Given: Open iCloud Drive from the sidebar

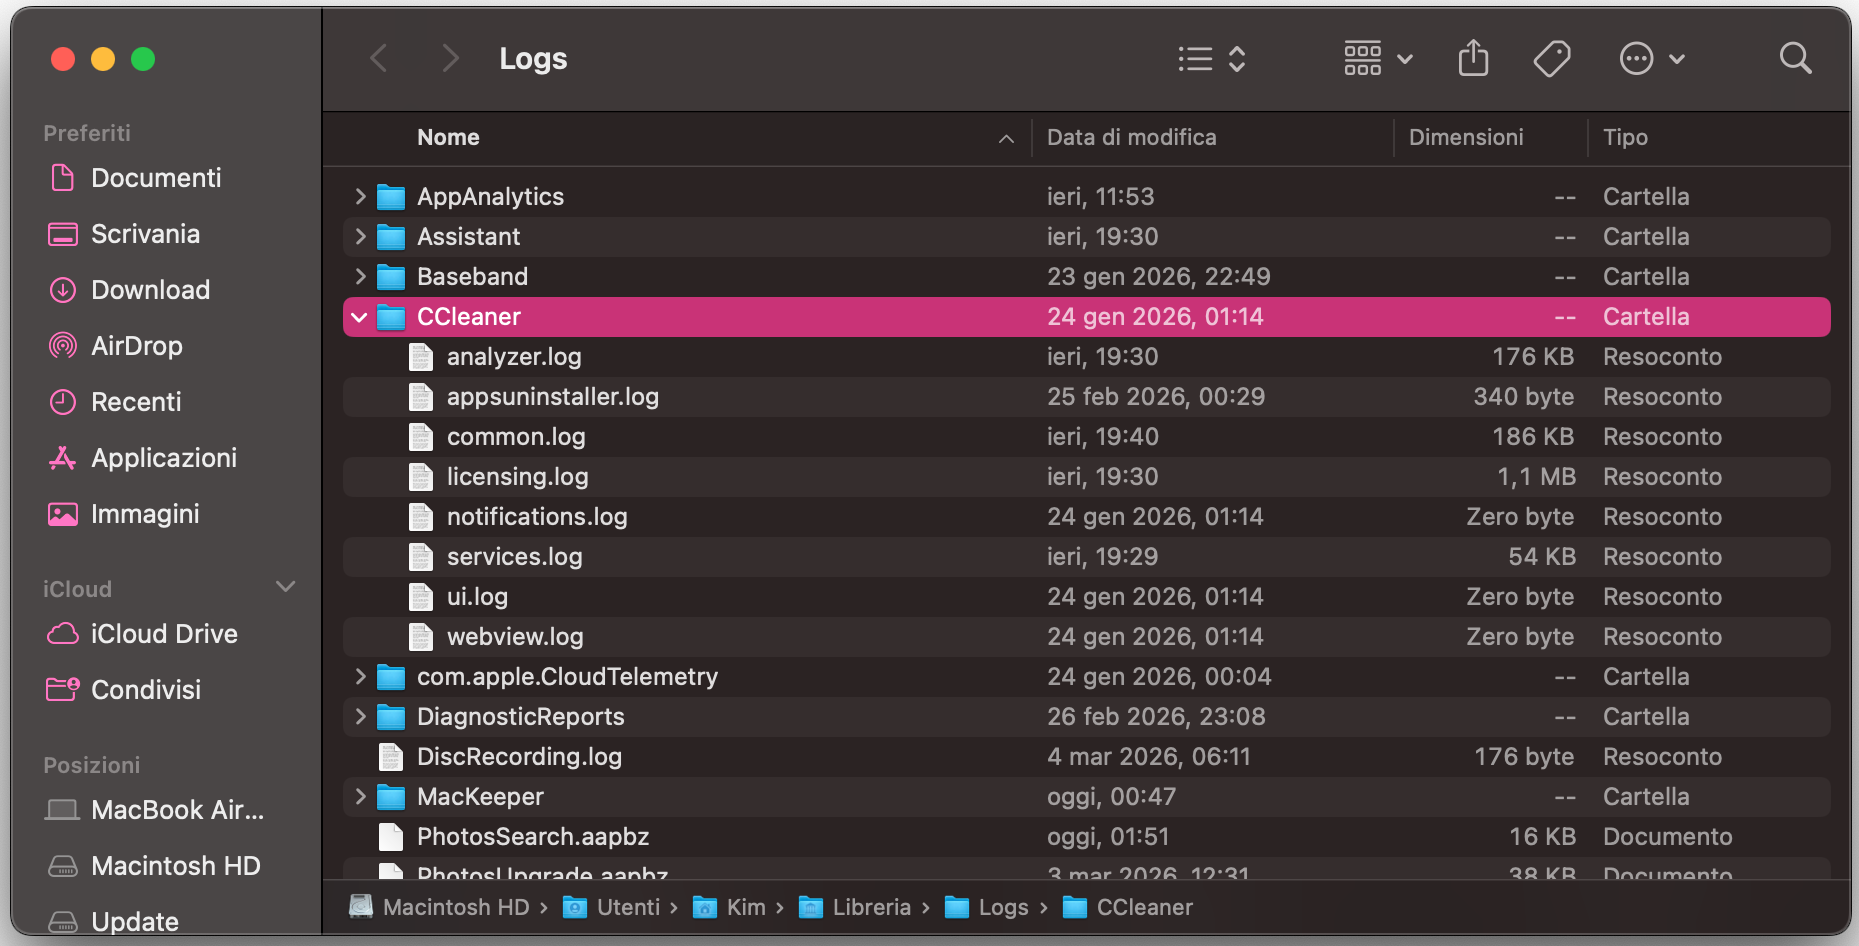Looking at the screenshot, I should point(164,633).
